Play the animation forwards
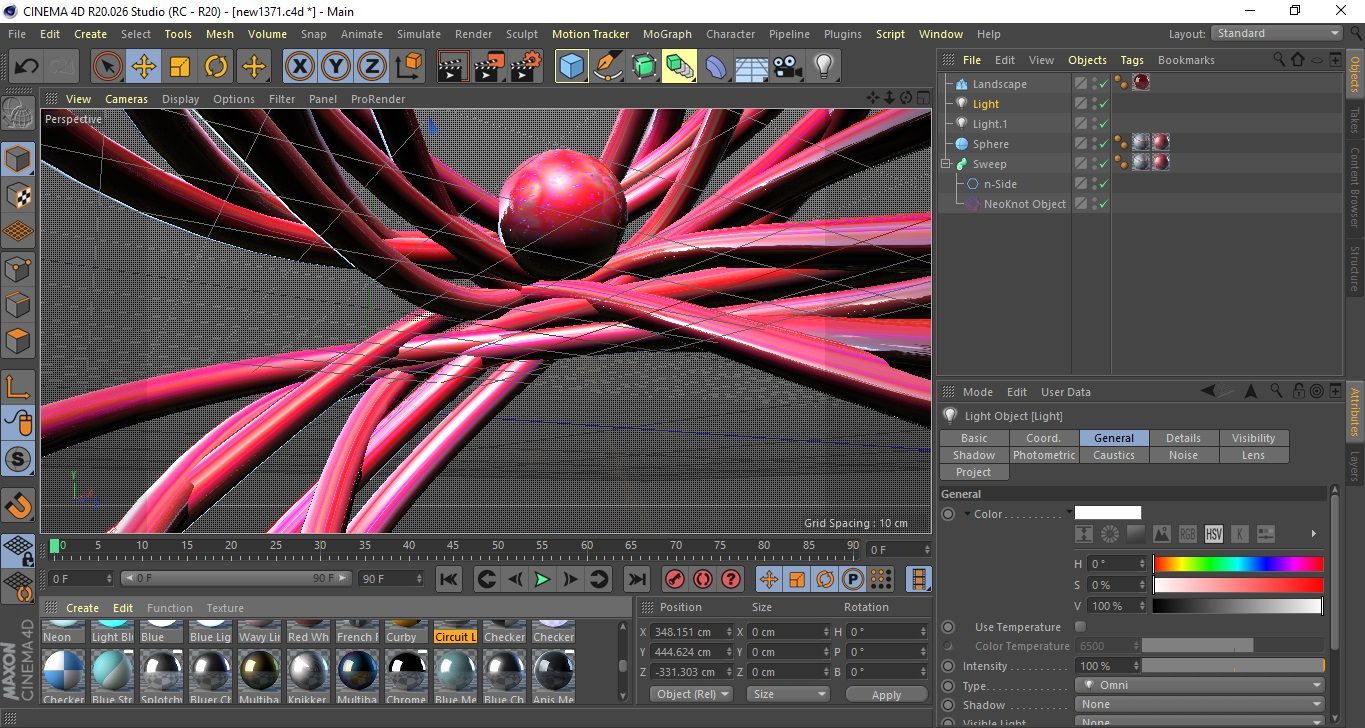1365x728 pixels. click(542, 579)
